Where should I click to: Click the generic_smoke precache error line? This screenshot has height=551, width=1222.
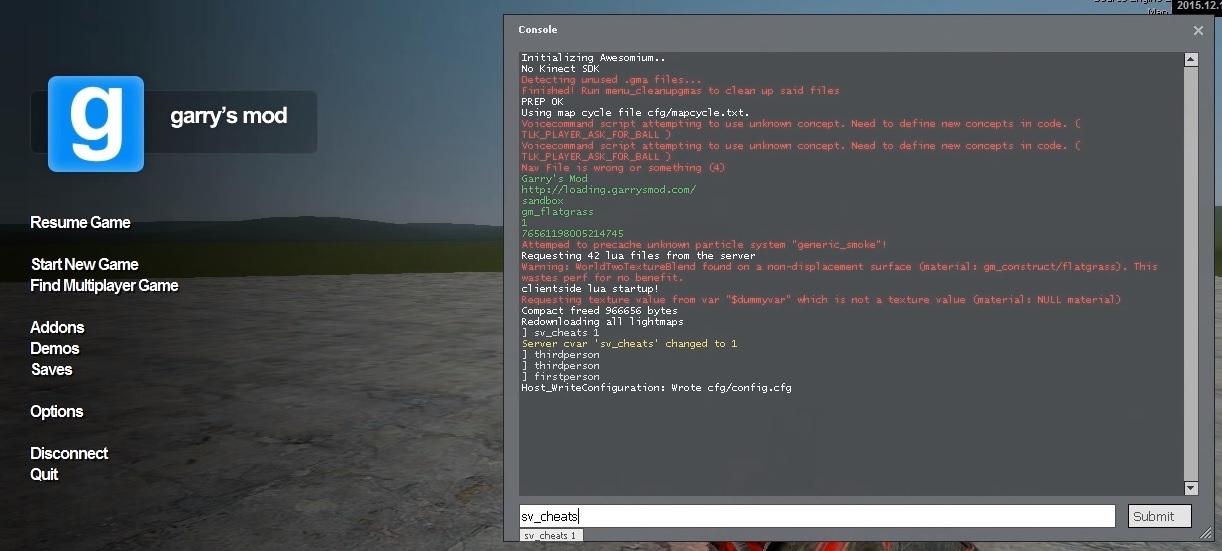click(x=704, y=245)
